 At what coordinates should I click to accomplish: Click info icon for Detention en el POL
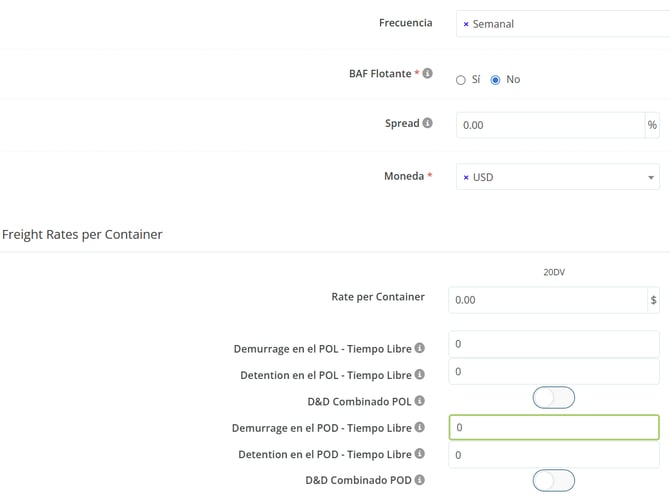420,376
